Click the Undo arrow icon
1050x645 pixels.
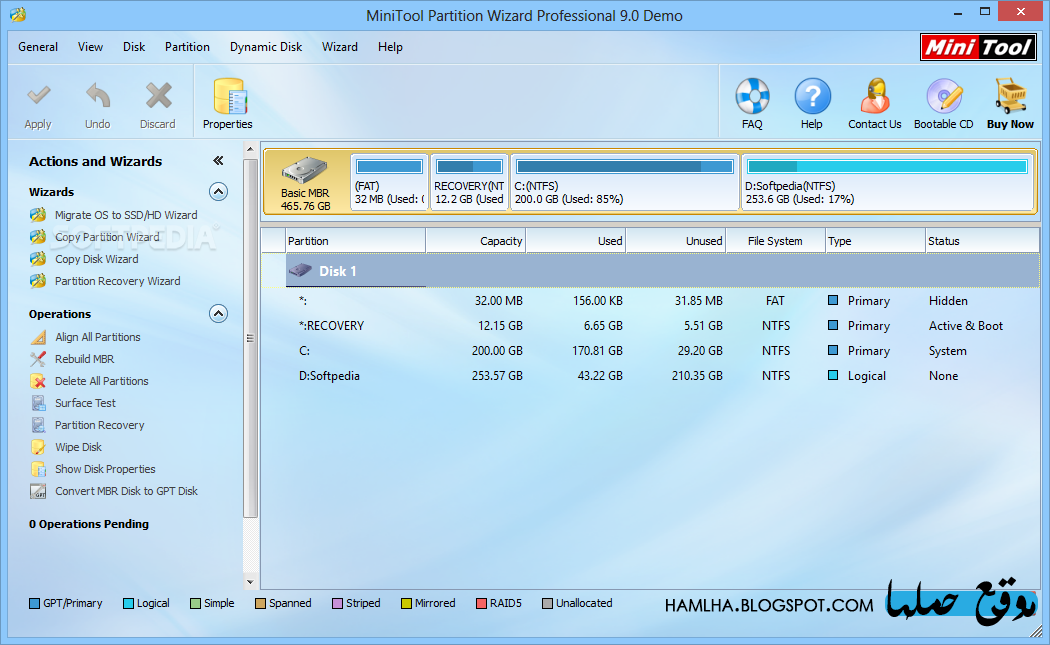pyautogui.click(x=98, y=96)
